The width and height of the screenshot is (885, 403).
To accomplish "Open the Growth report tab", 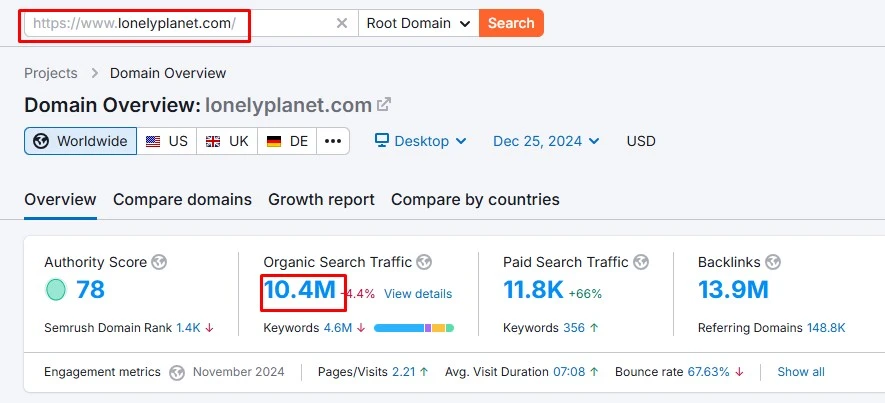I will (x=321, y=199).
